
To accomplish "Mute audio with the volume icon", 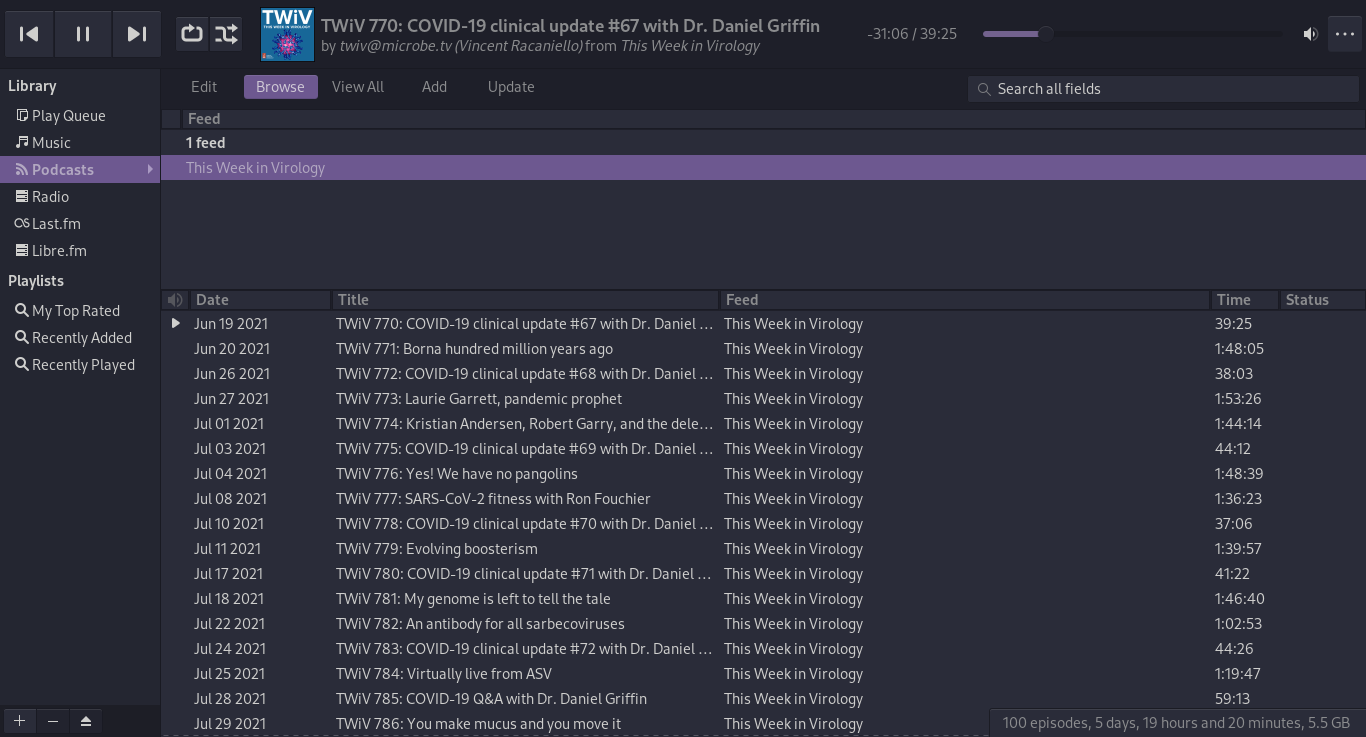I will pyautogui.click(x=1310, y=34).
